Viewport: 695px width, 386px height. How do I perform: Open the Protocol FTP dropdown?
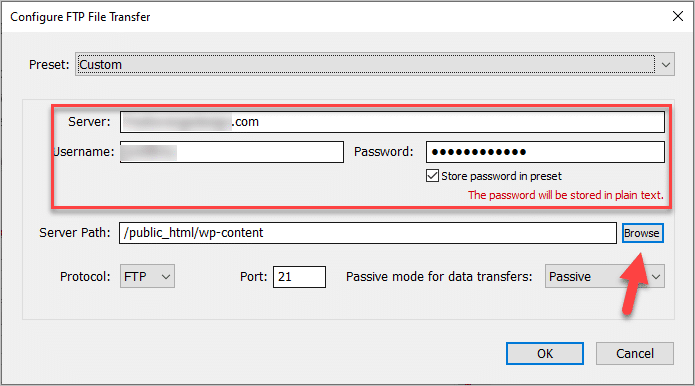pos(147,277)
